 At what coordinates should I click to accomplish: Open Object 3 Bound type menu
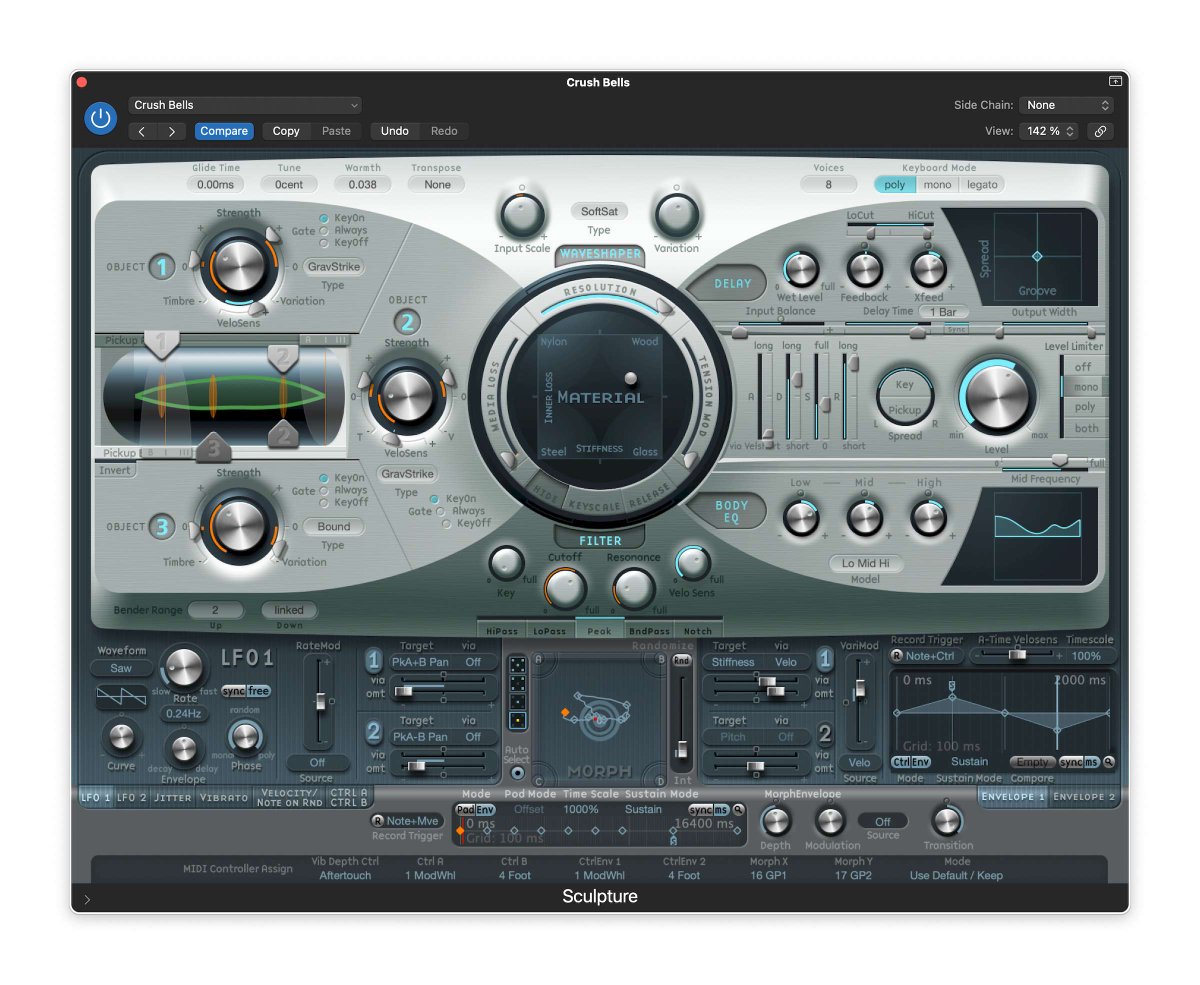coord(333,527)
